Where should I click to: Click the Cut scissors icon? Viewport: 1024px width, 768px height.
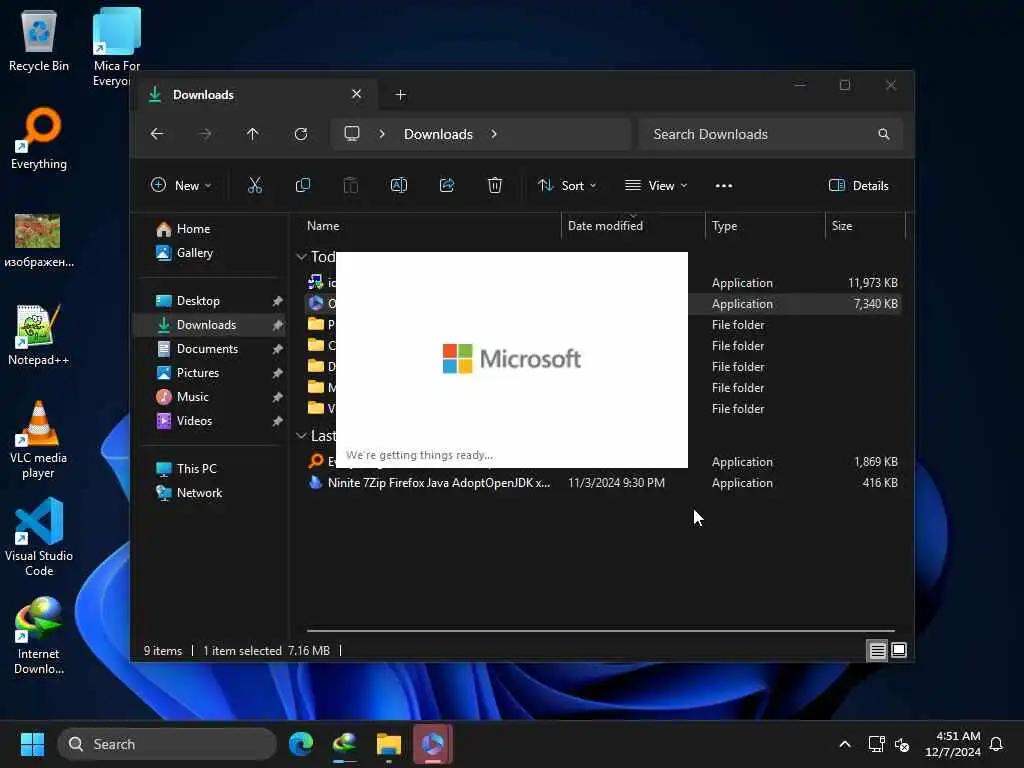click(255, 185)
